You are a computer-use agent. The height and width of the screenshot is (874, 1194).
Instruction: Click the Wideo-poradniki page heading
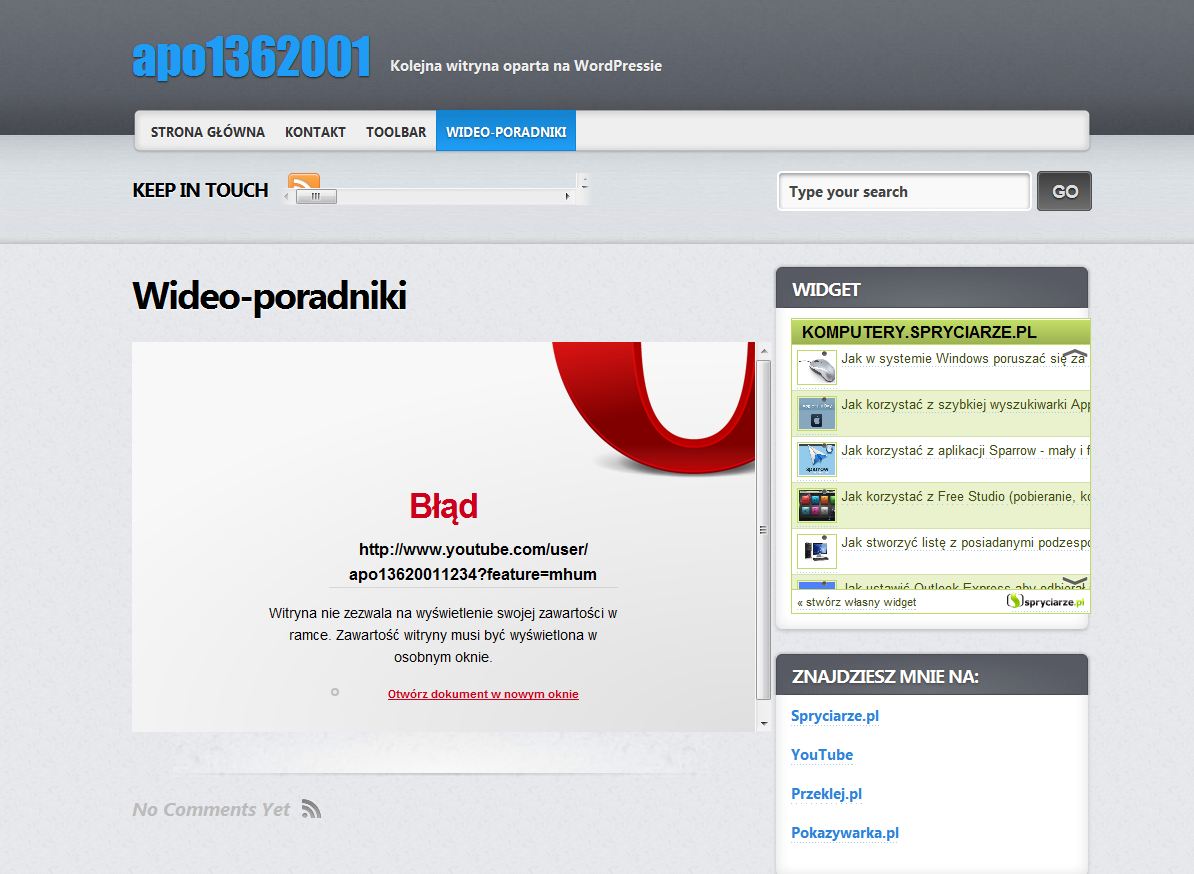(270, 295)
